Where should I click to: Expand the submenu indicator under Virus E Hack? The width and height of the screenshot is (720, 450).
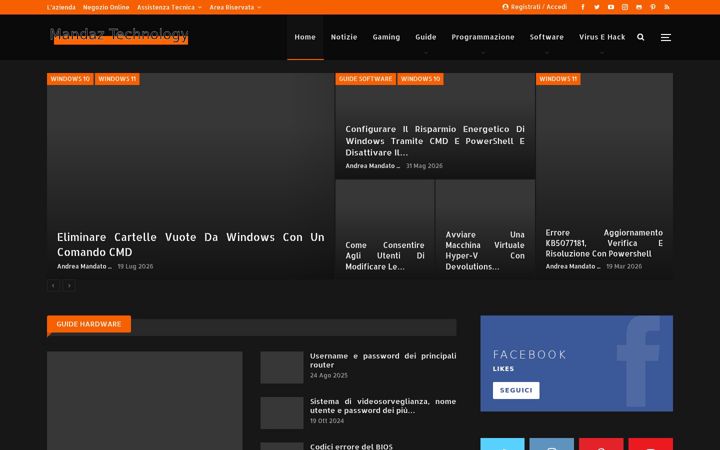tap(602, 53)
